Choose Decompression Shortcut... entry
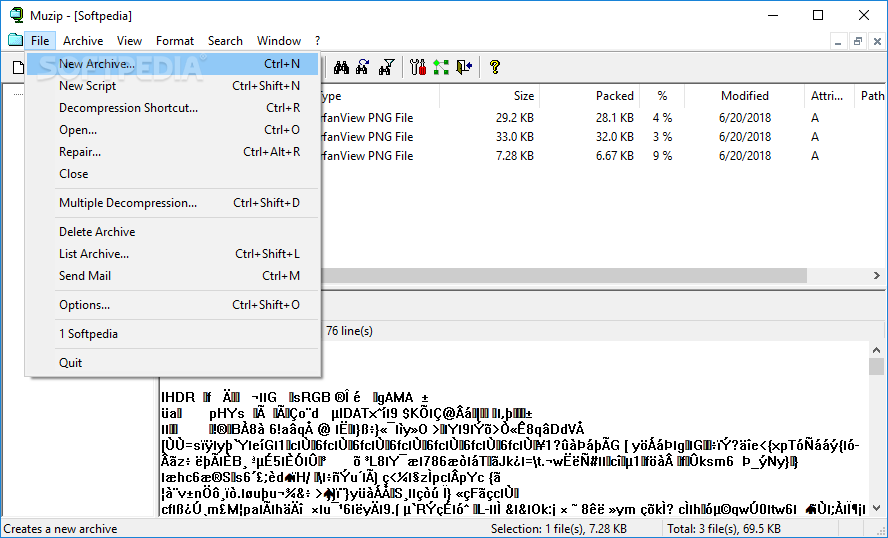Screen dimensions: 888x538 point(173,108)
